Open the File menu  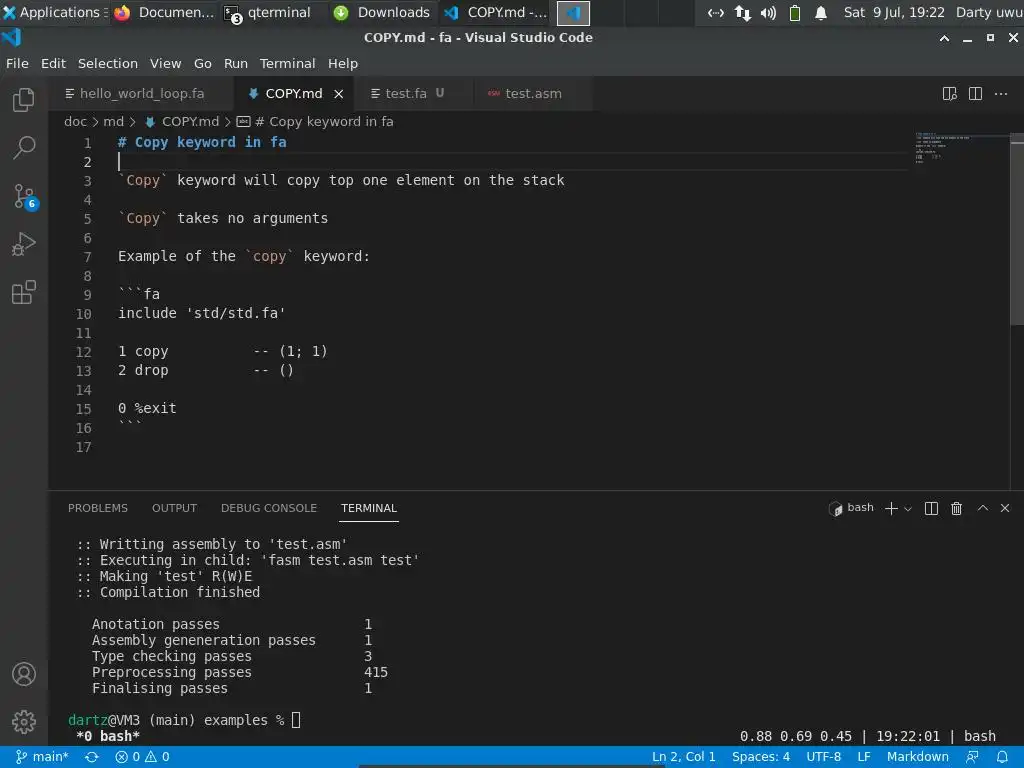(x=17, y=63)
